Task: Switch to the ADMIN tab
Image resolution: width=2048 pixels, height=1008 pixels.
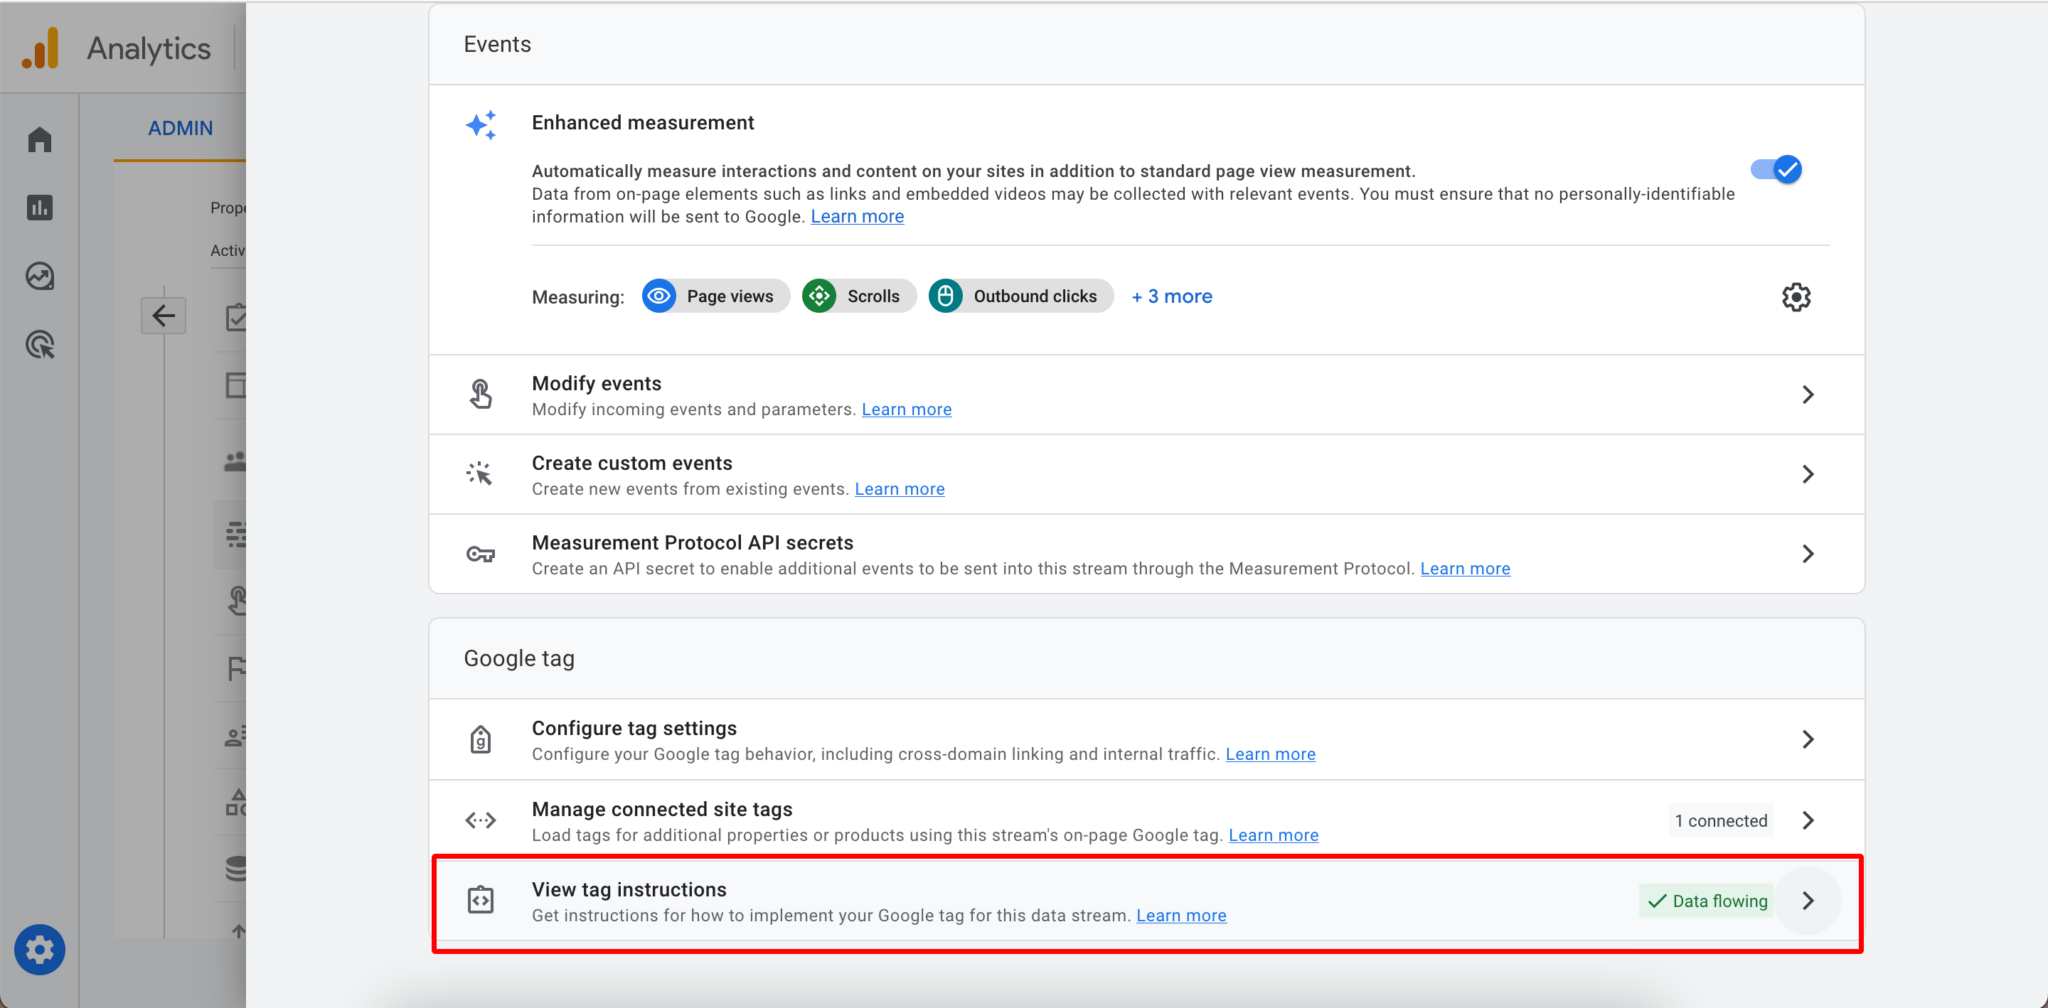Action: (x=180, y=127)
